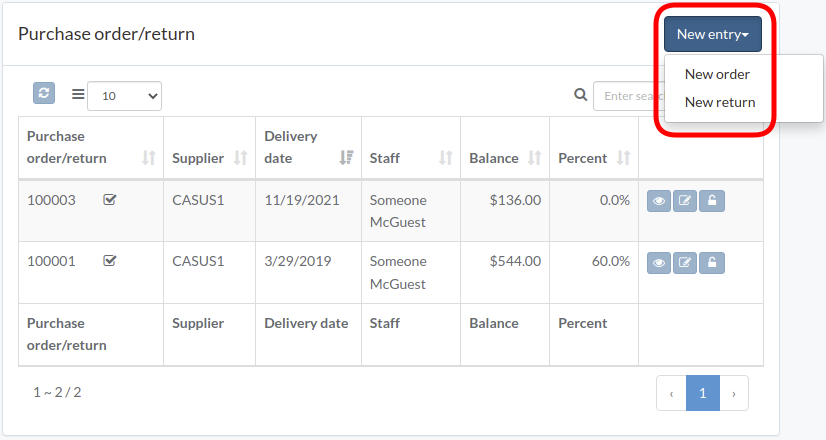826x440 pixels.
Task: Click the Staff footer label
Action: click(x=385, y=323)
